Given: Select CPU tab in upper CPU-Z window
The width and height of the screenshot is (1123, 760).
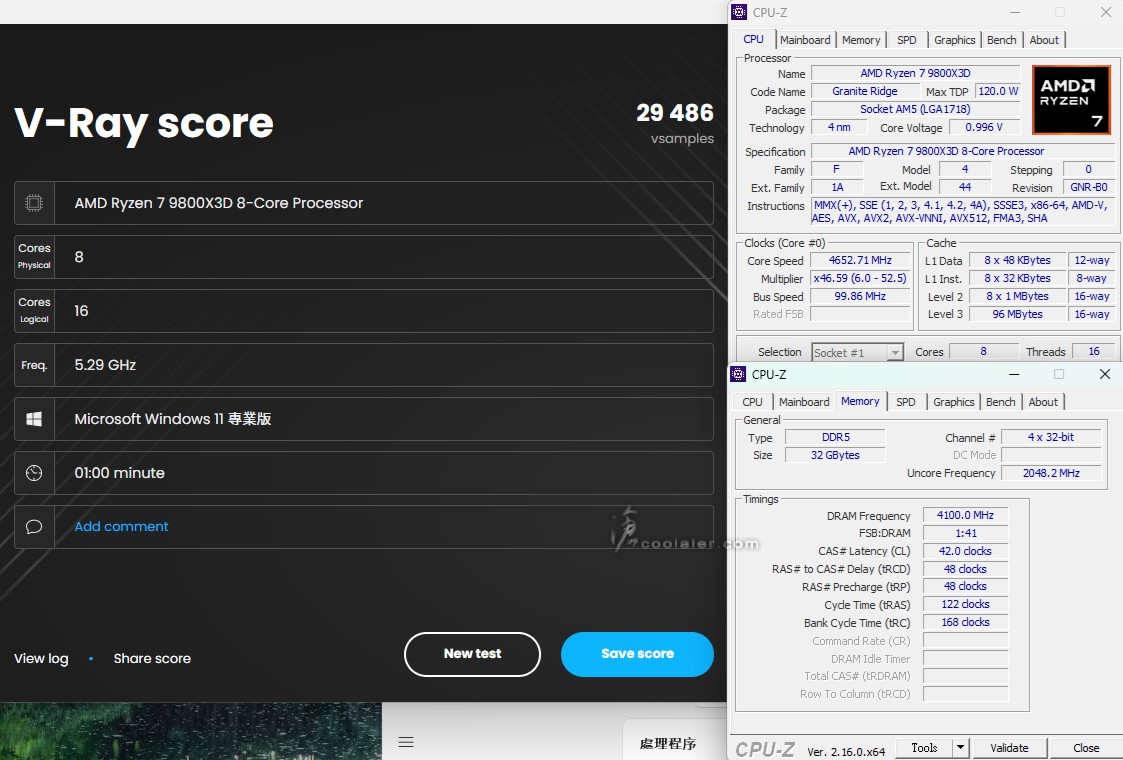Looking at the screenshot, I should [753, 39].
